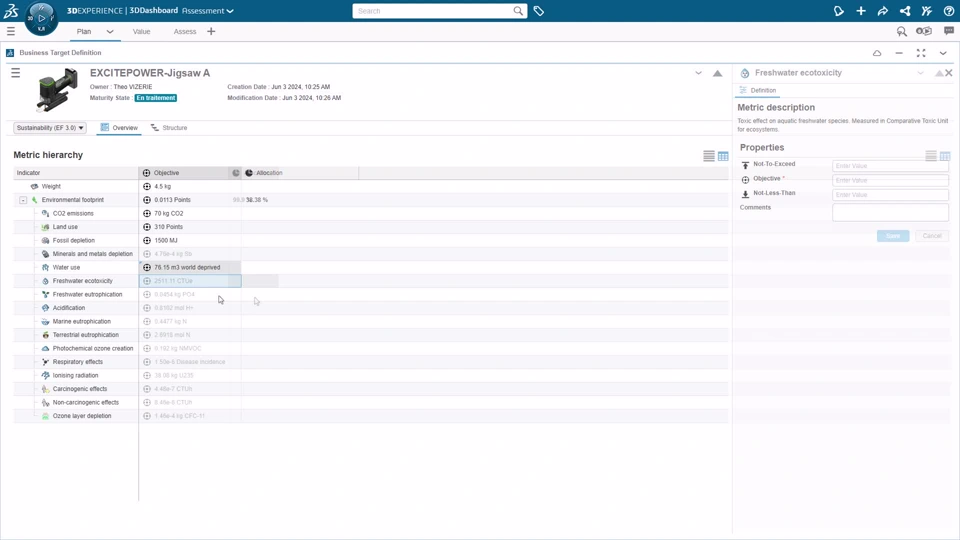Click the user search icon under header
Image resolution: width=960 pixels, height=540 pixels.
tap(902, 31)
